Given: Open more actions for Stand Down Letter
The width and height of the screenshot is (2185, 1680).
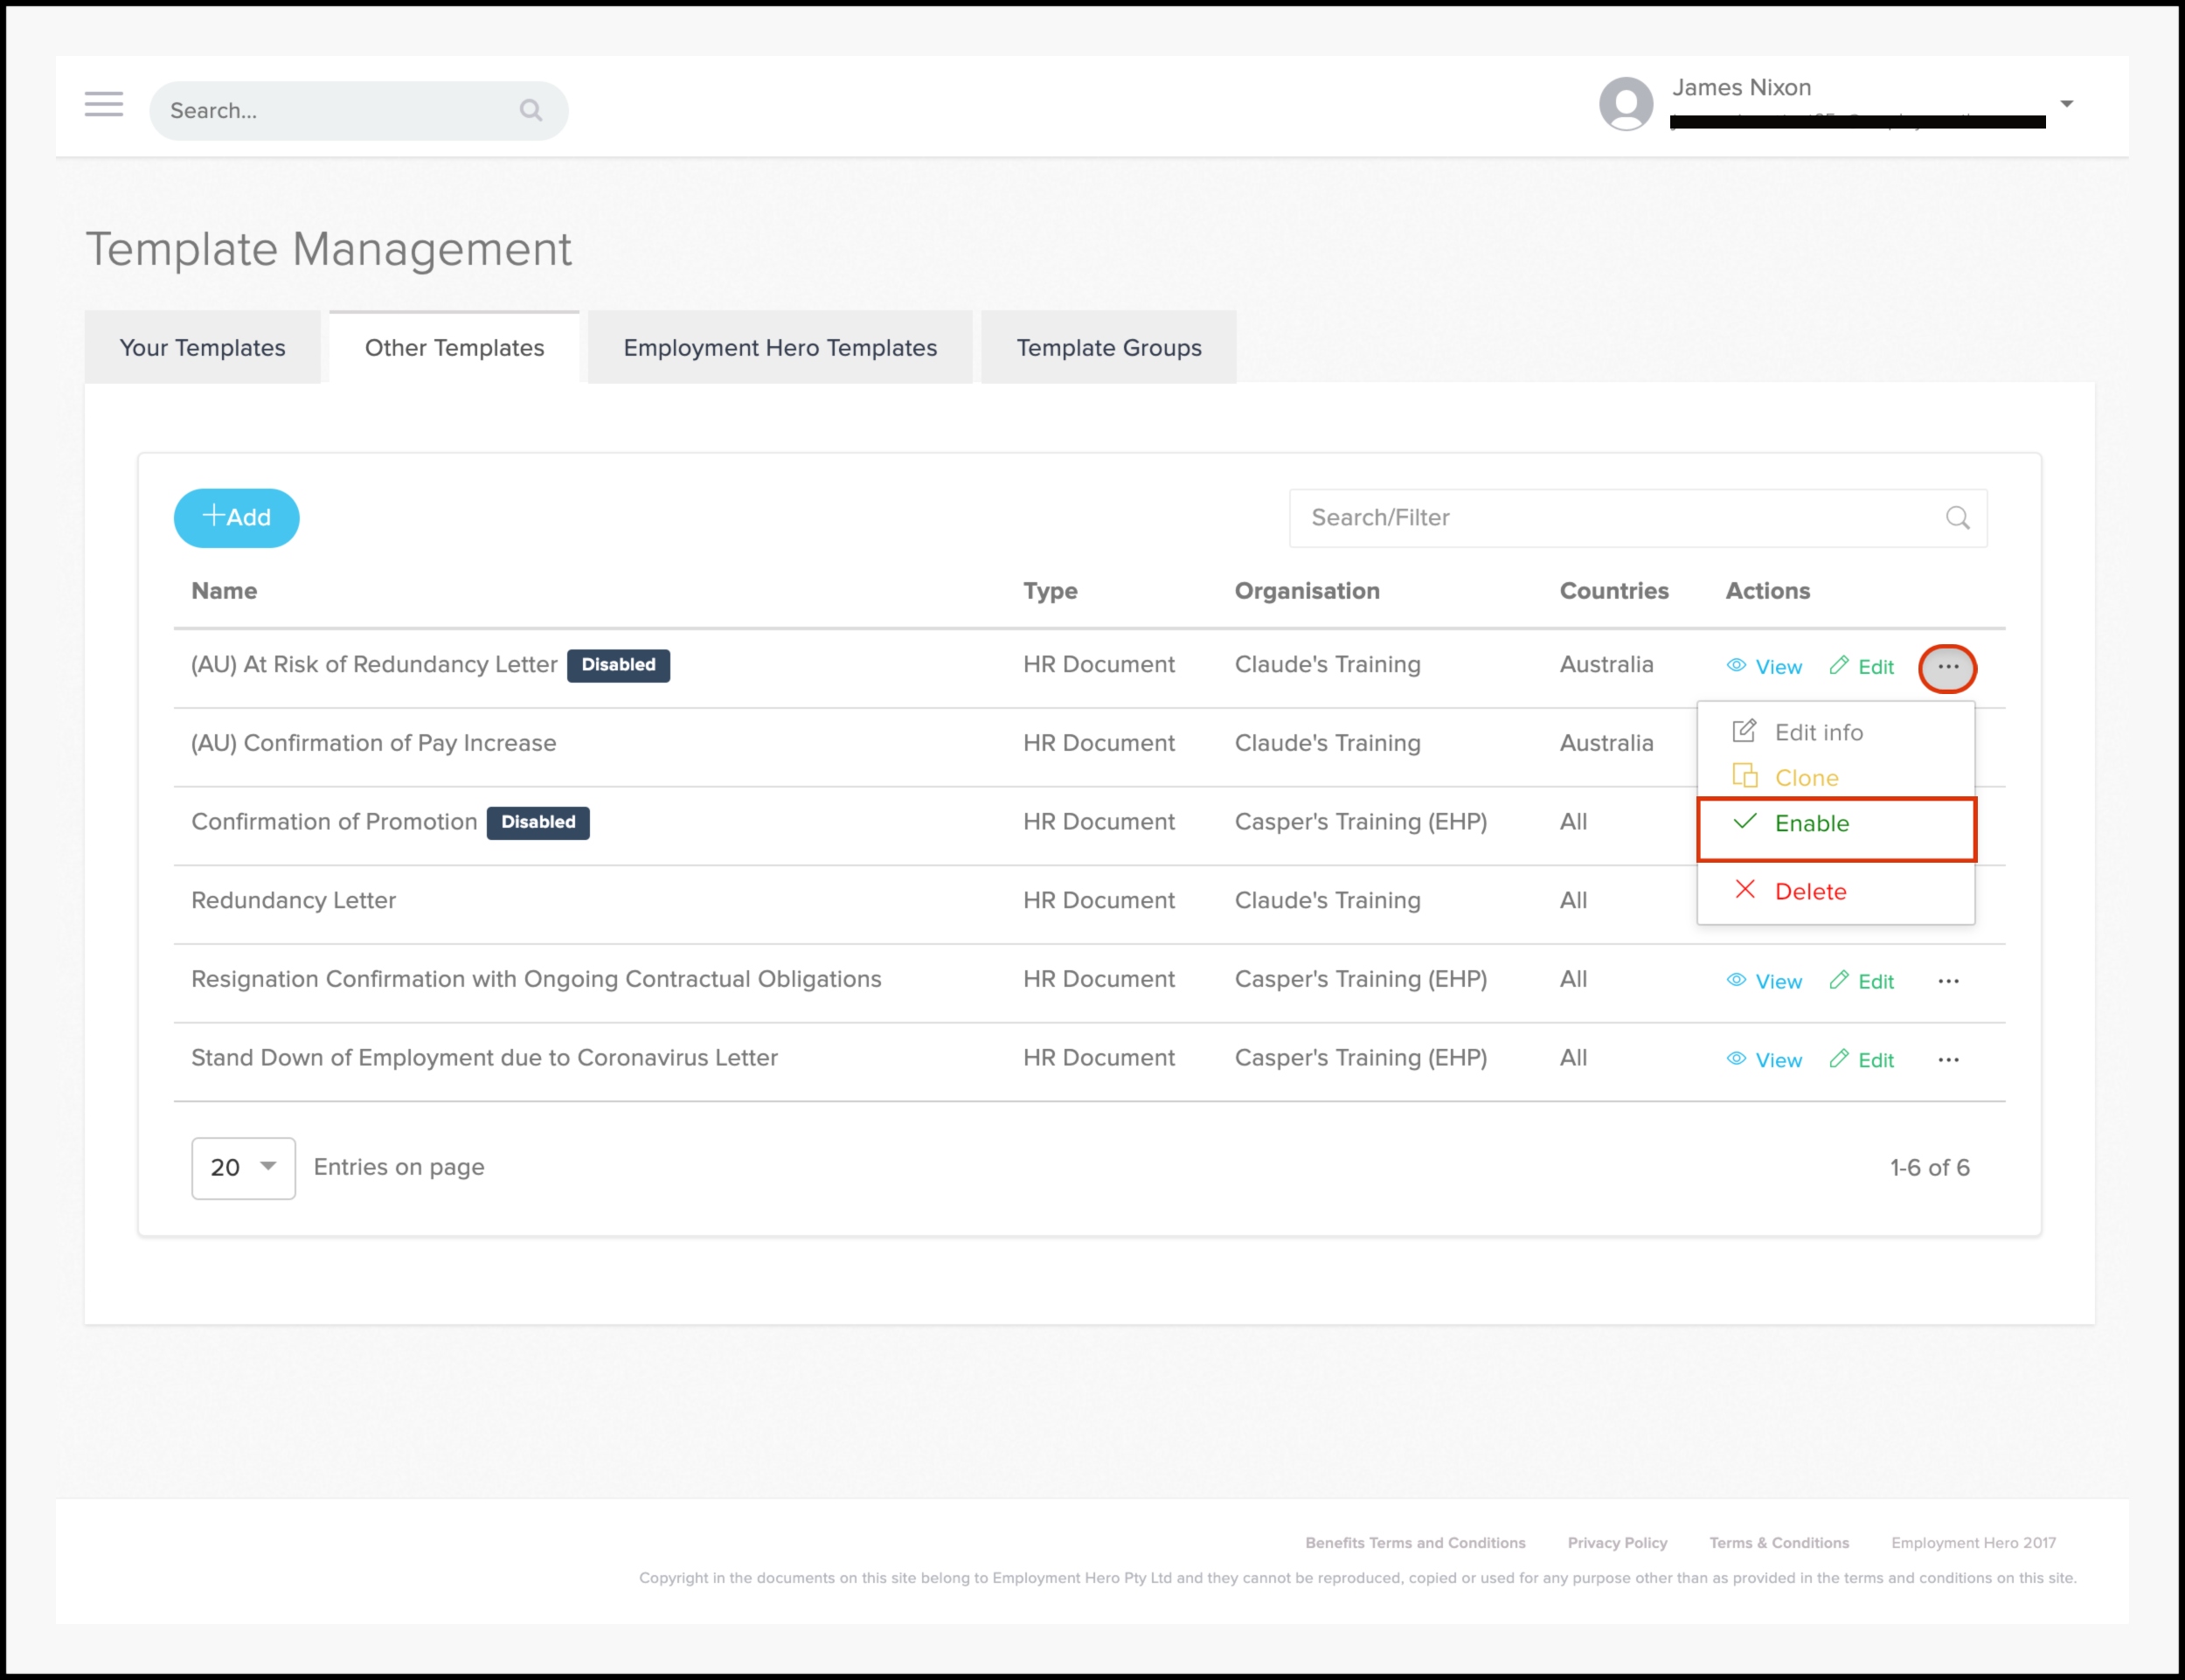Looking at the screenshot, I should (x=1948, y=1060).
